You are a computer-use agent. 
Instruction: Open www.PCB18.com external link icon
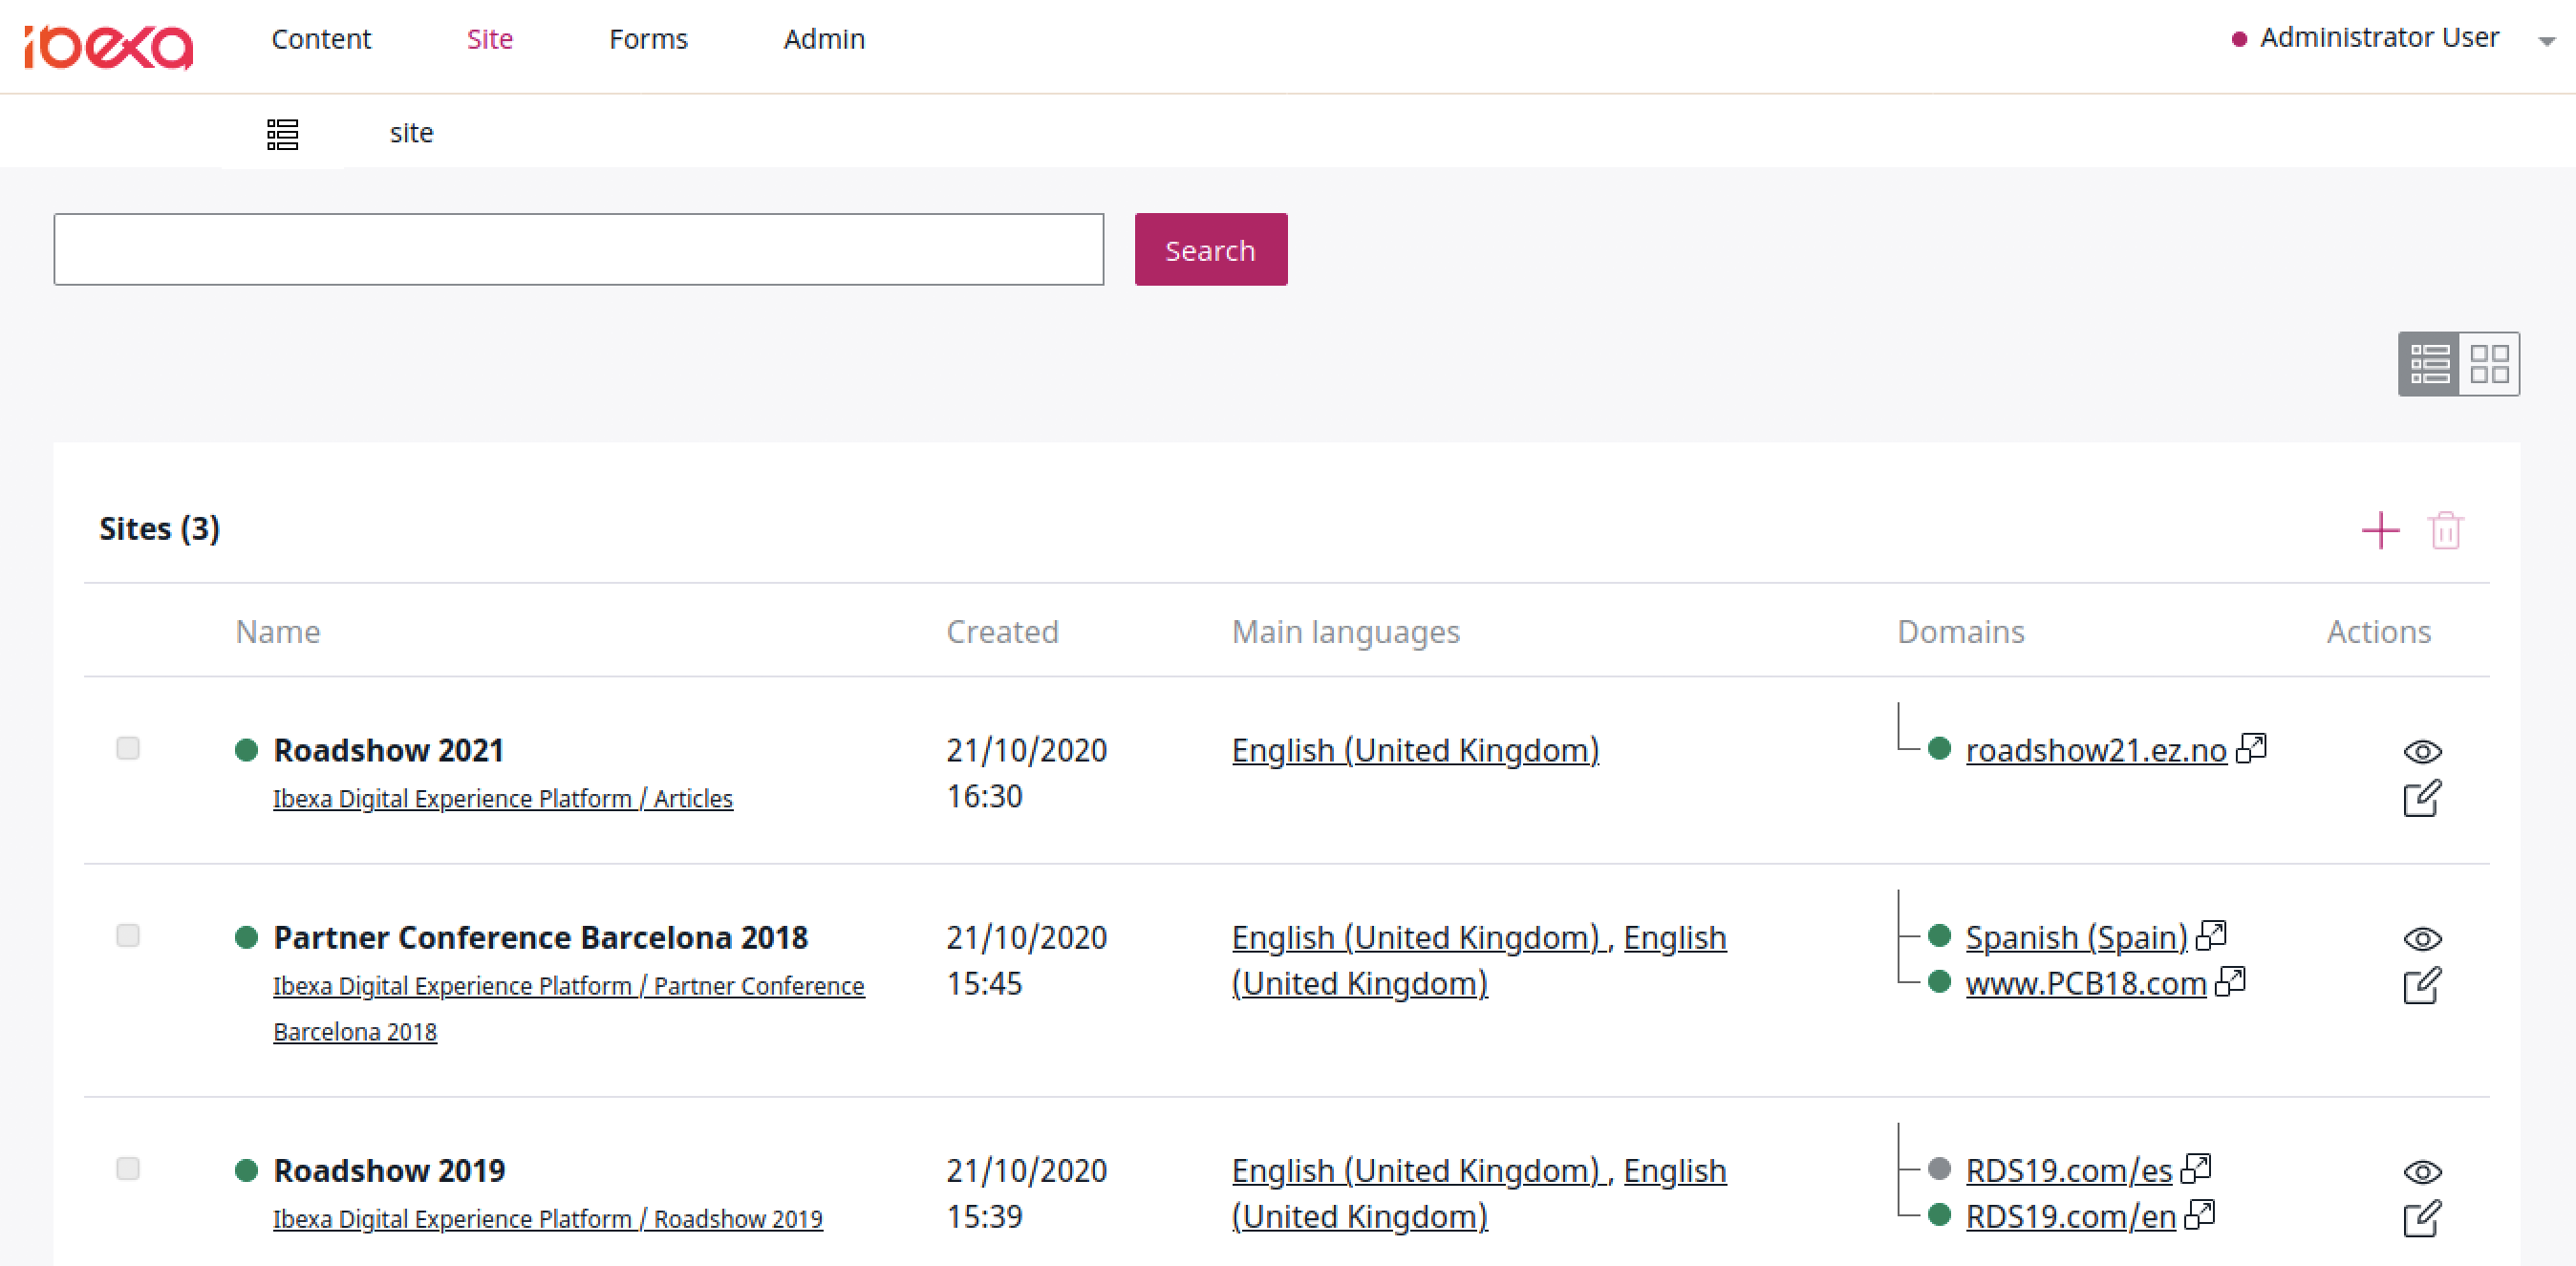click(2231, 981)
